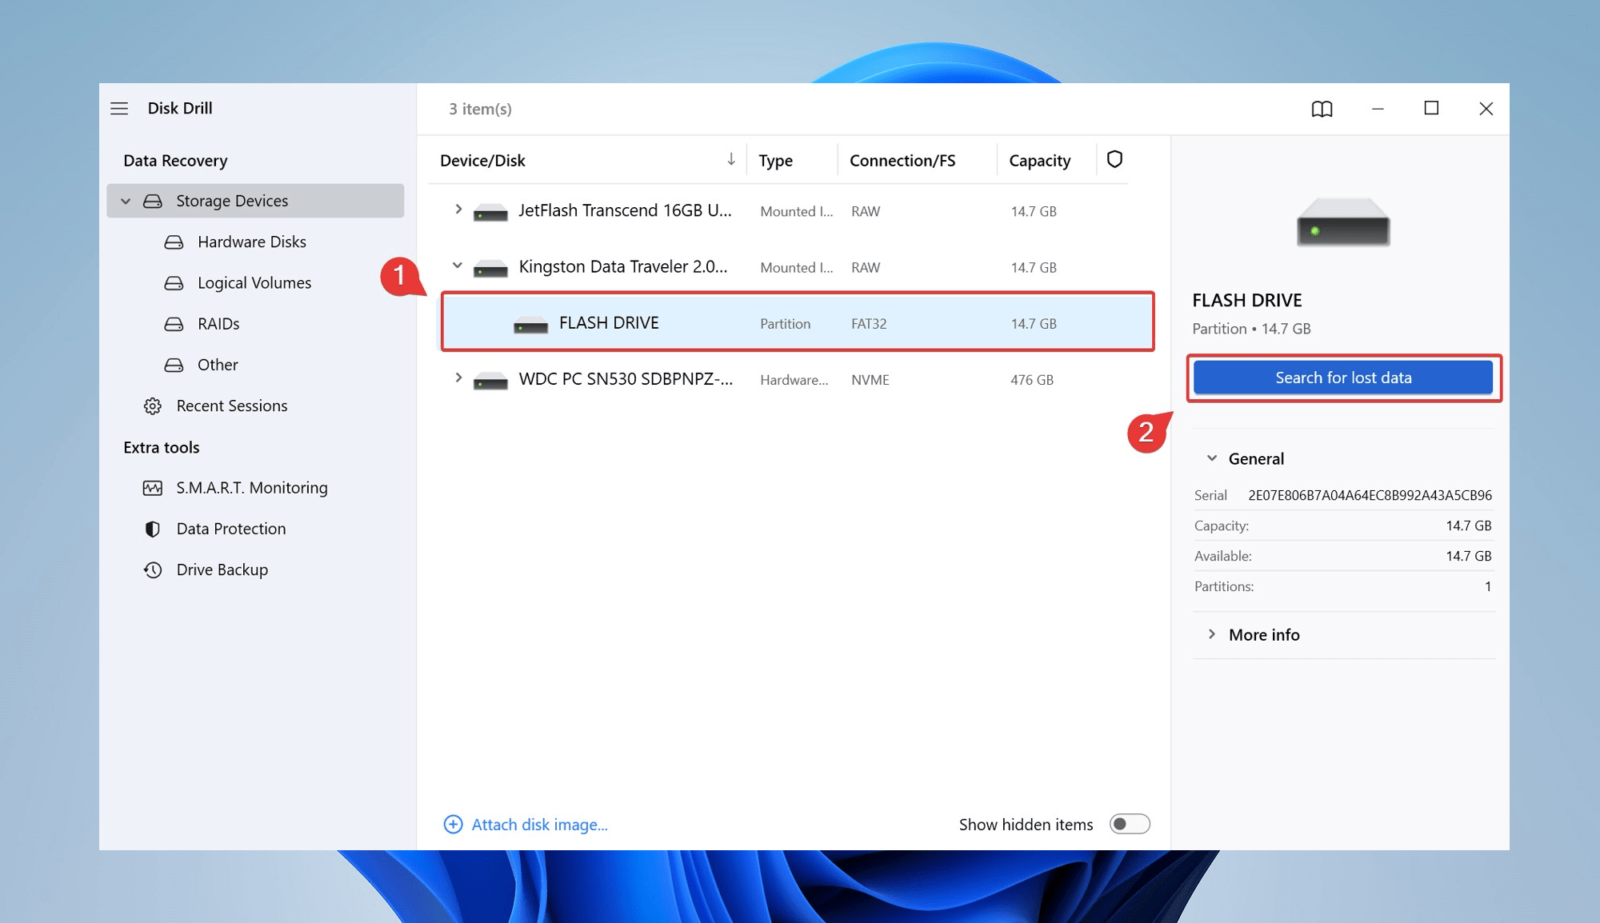Click the FLASH DRIVE partition icon in list
The height and width of the screenshot is (923, 1600).
pyautogui.click(x=531, y=324)
